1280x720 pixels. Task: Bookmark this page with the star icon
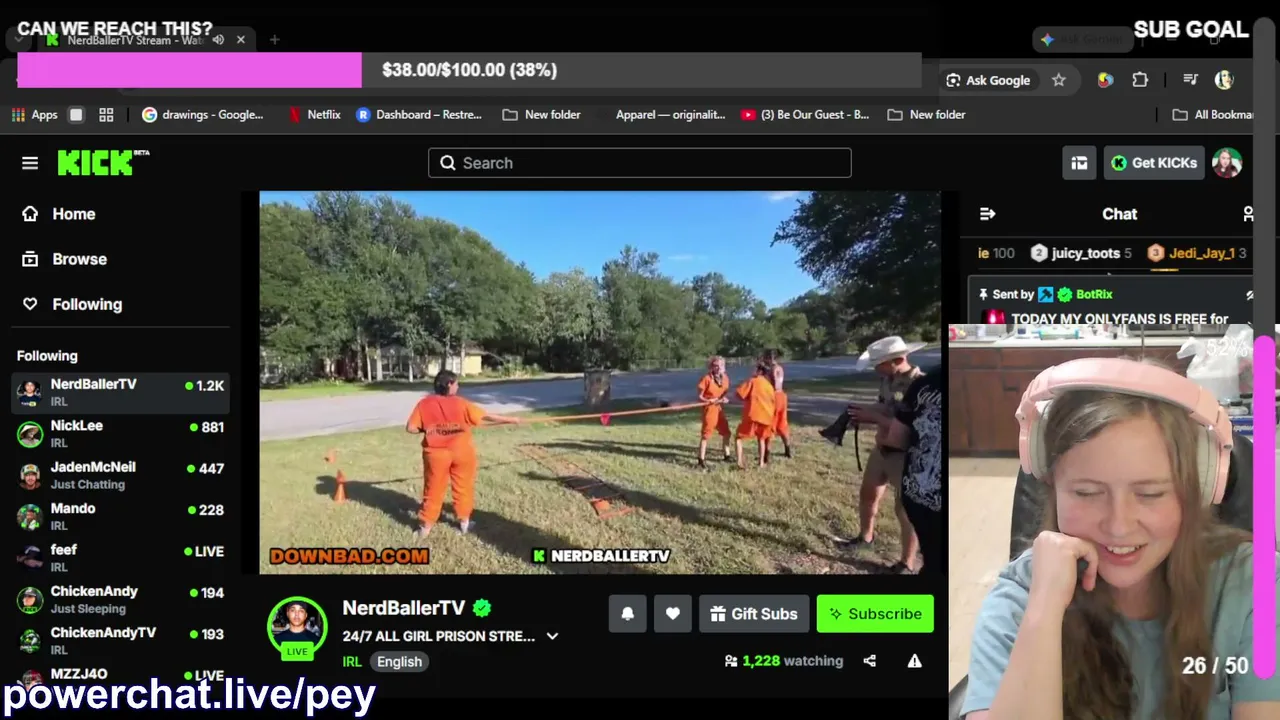[1059, 80]
